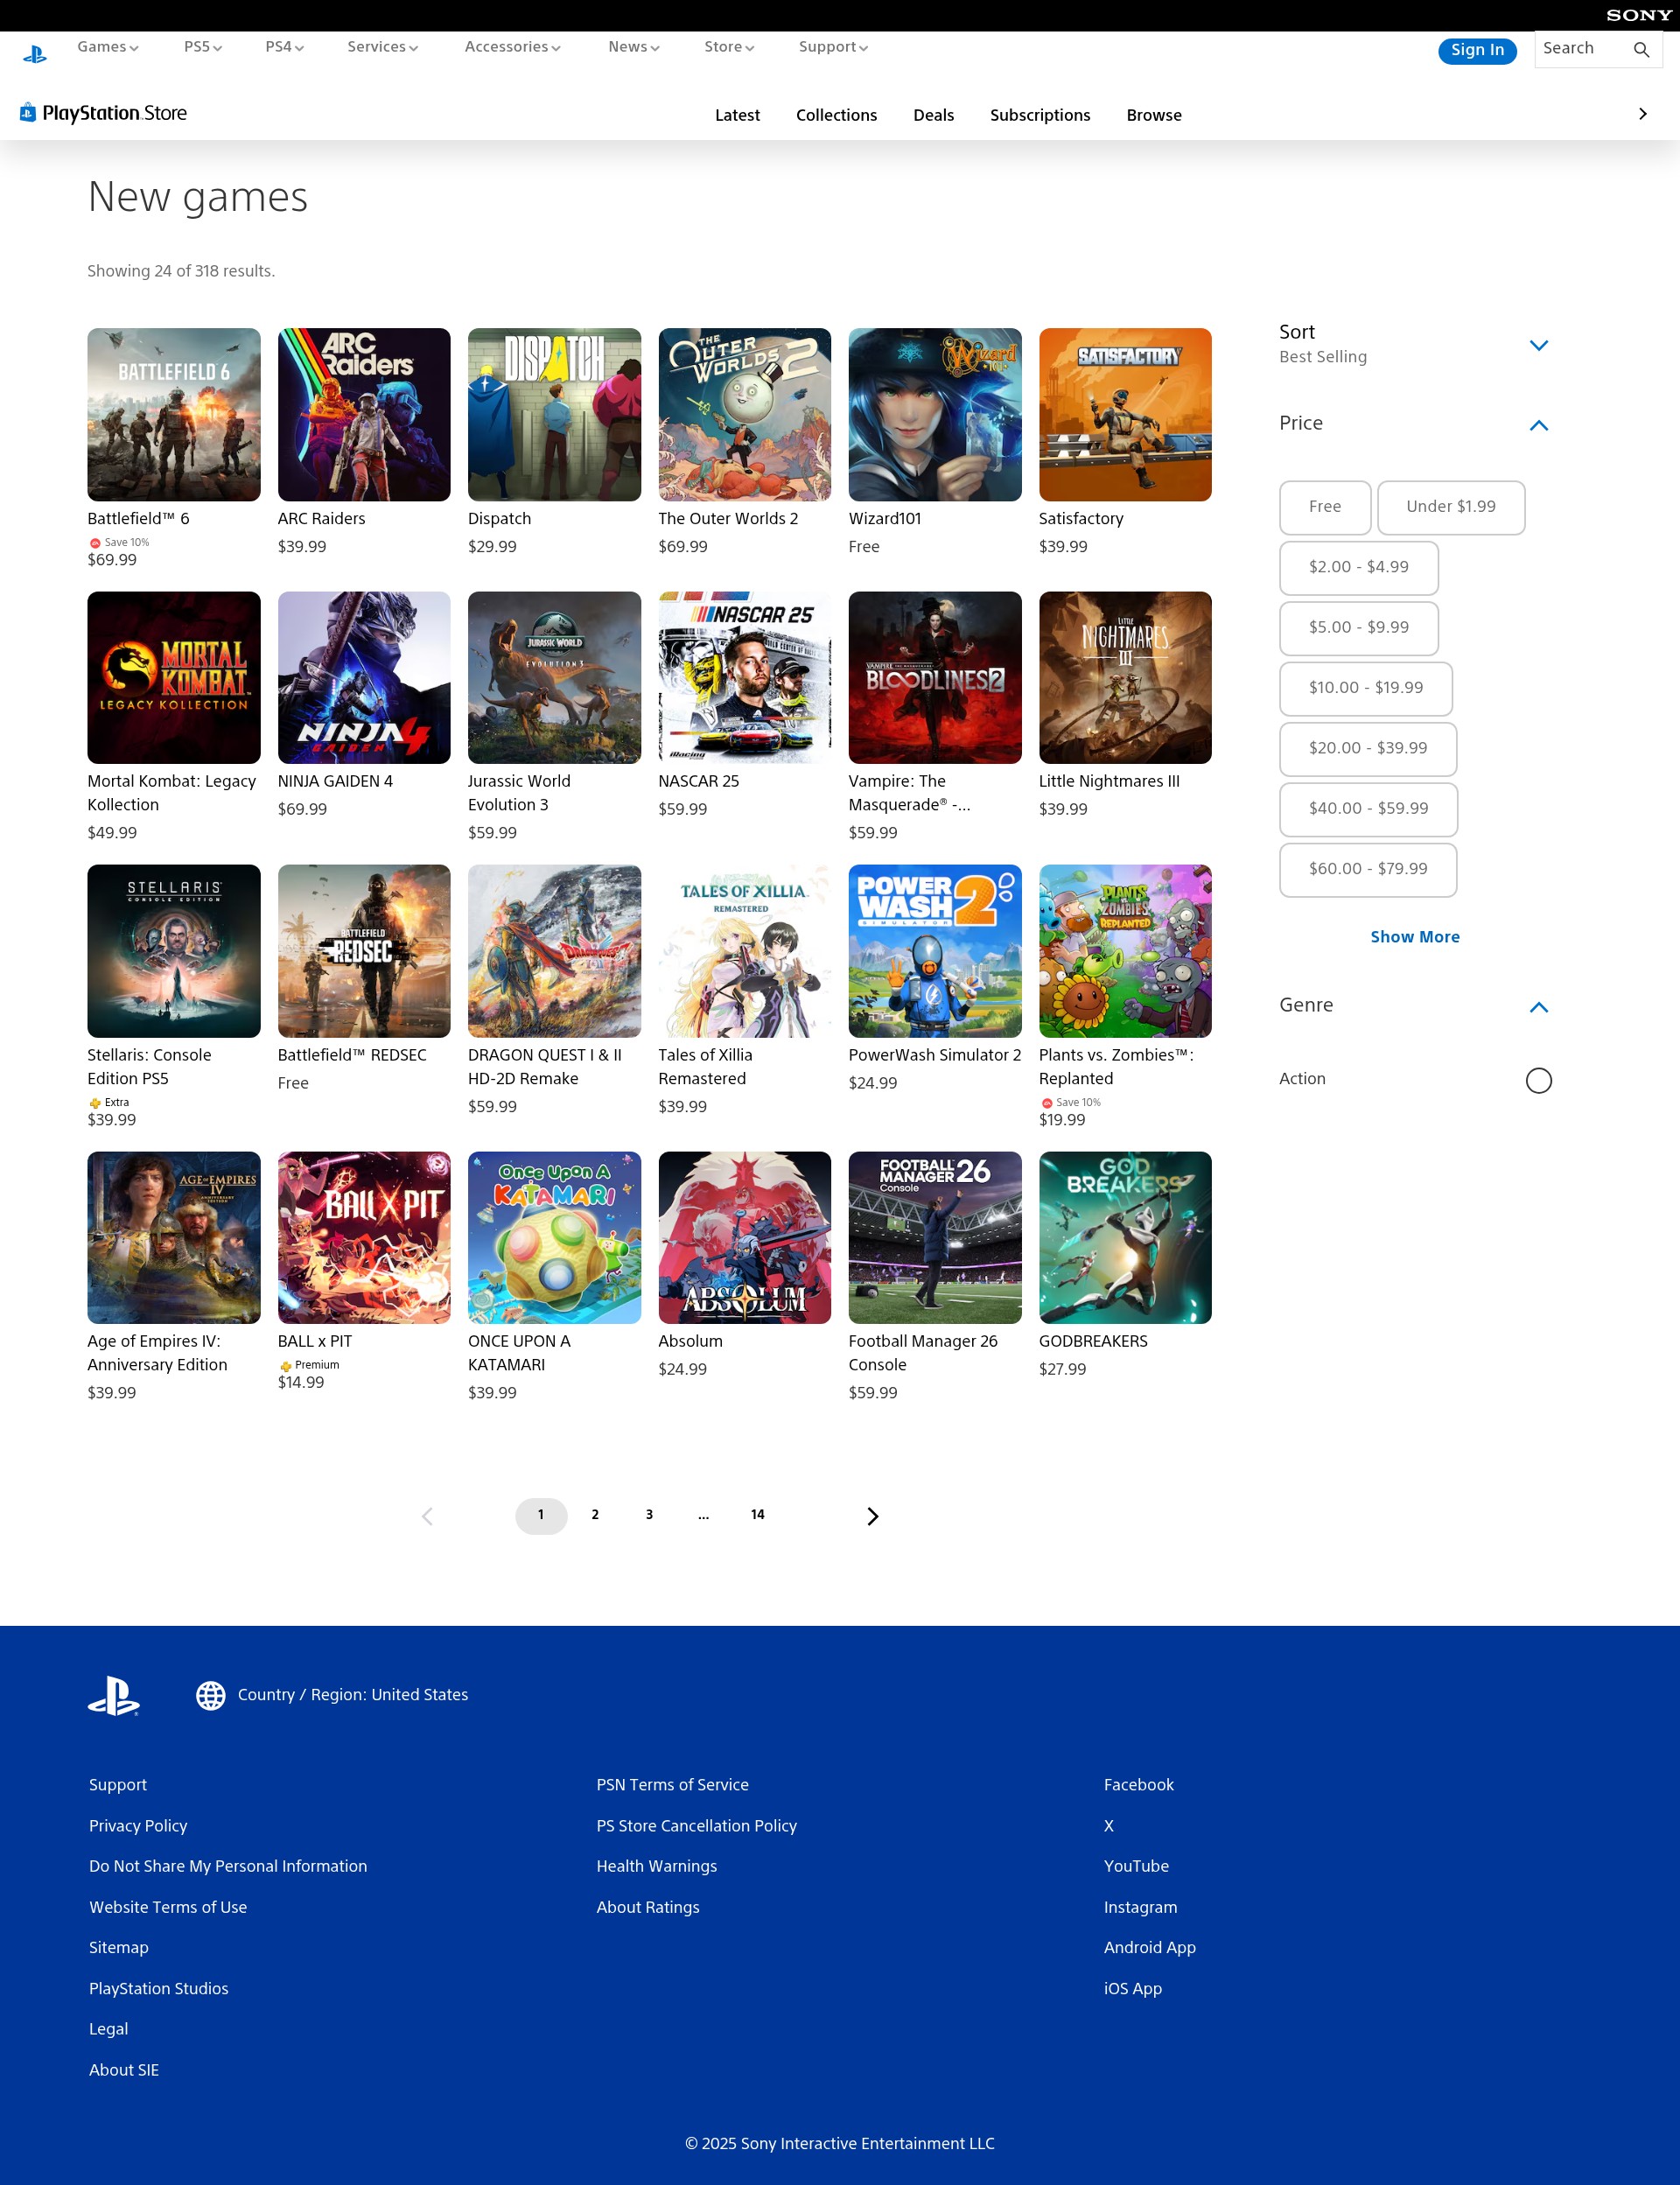Select the $20.00 - $39.99 price filter

tap(1367, 749)
